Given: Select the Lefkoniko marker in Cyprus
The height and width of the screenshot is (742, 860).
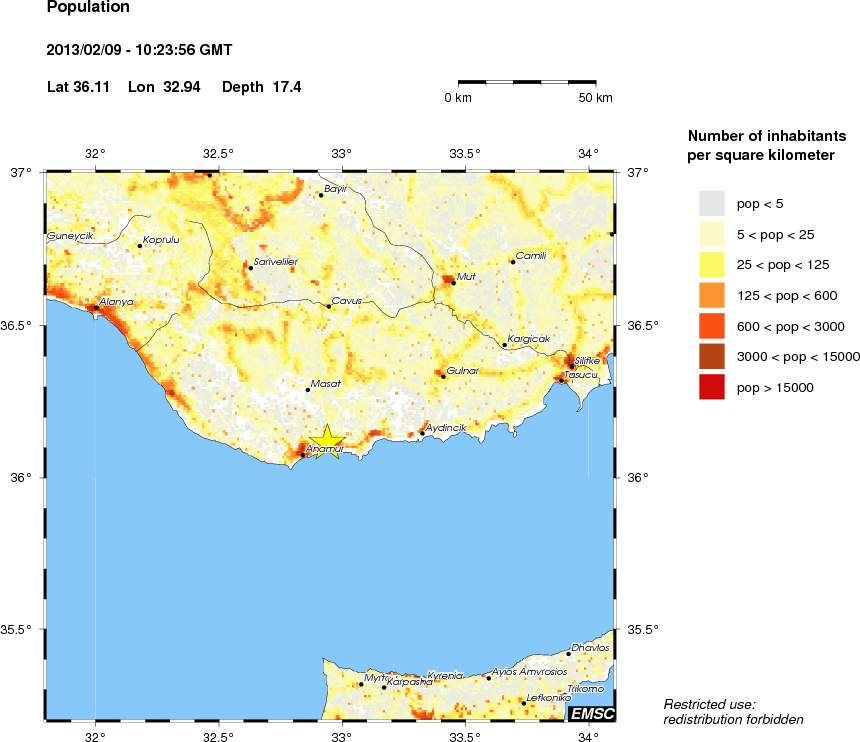Looking at the screenshot, I should click(523, 703).
